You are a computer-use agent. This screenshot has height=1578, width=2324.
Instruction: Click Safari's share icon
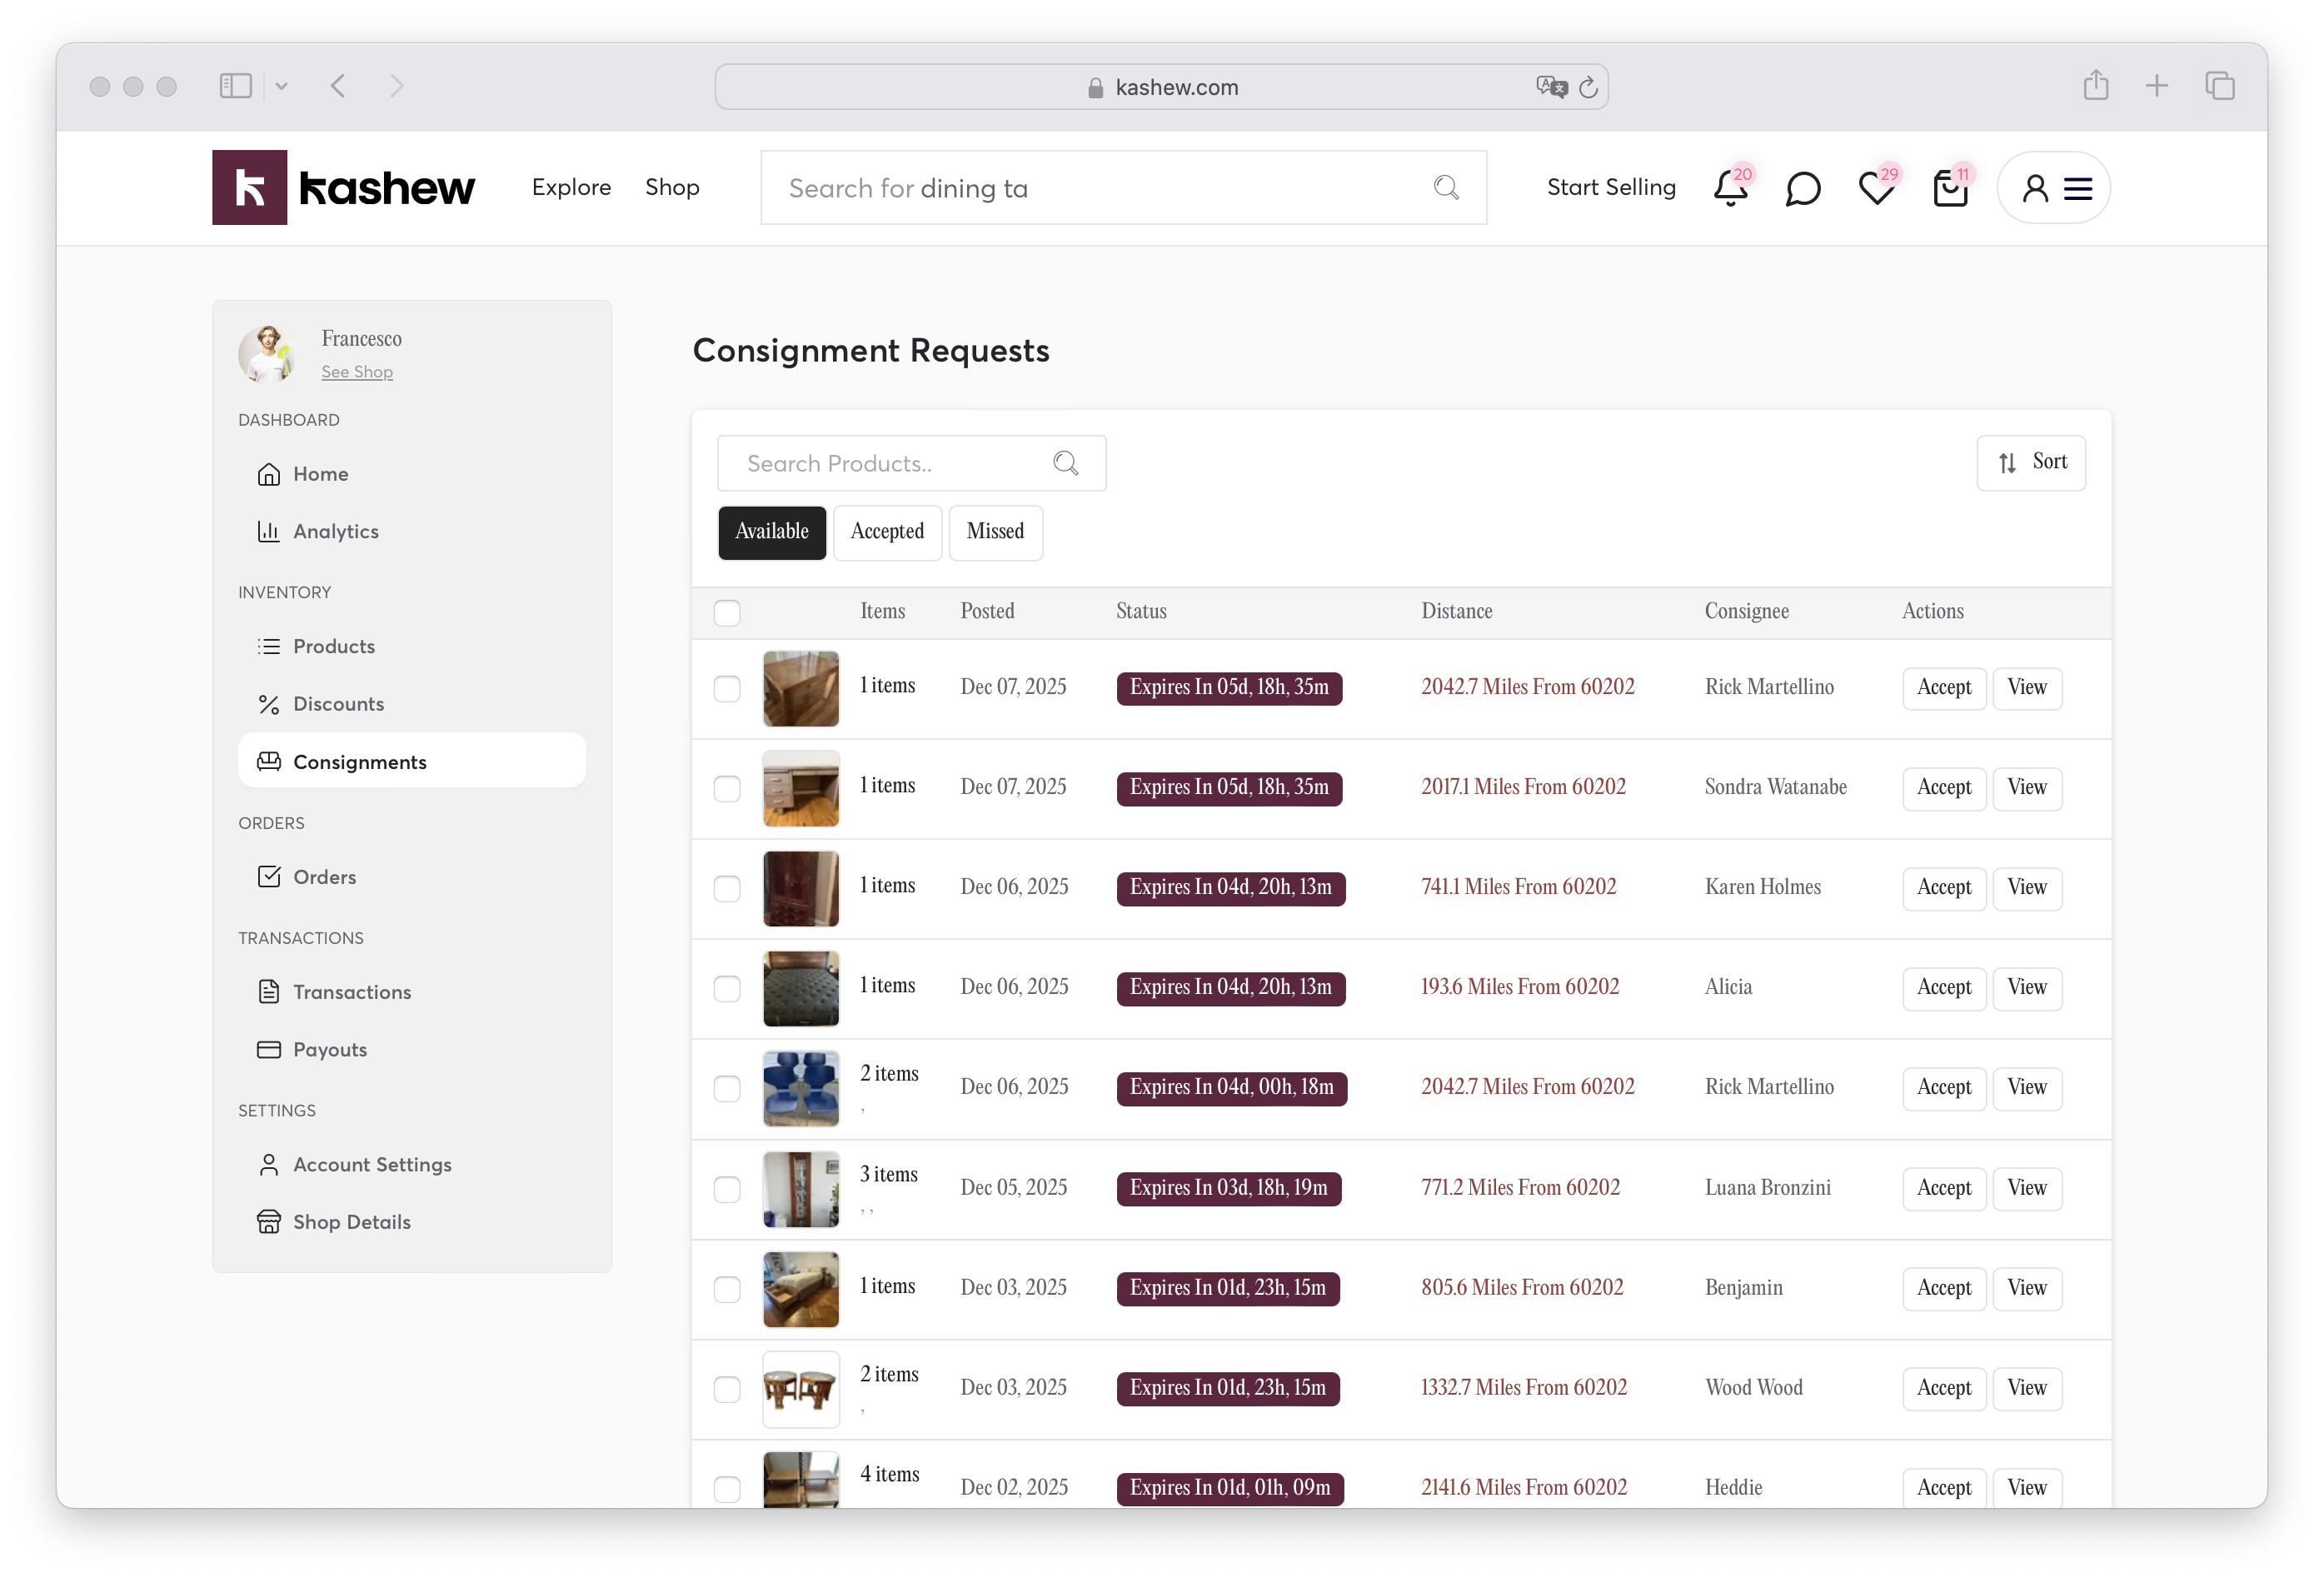click(x=2095, y=86)
